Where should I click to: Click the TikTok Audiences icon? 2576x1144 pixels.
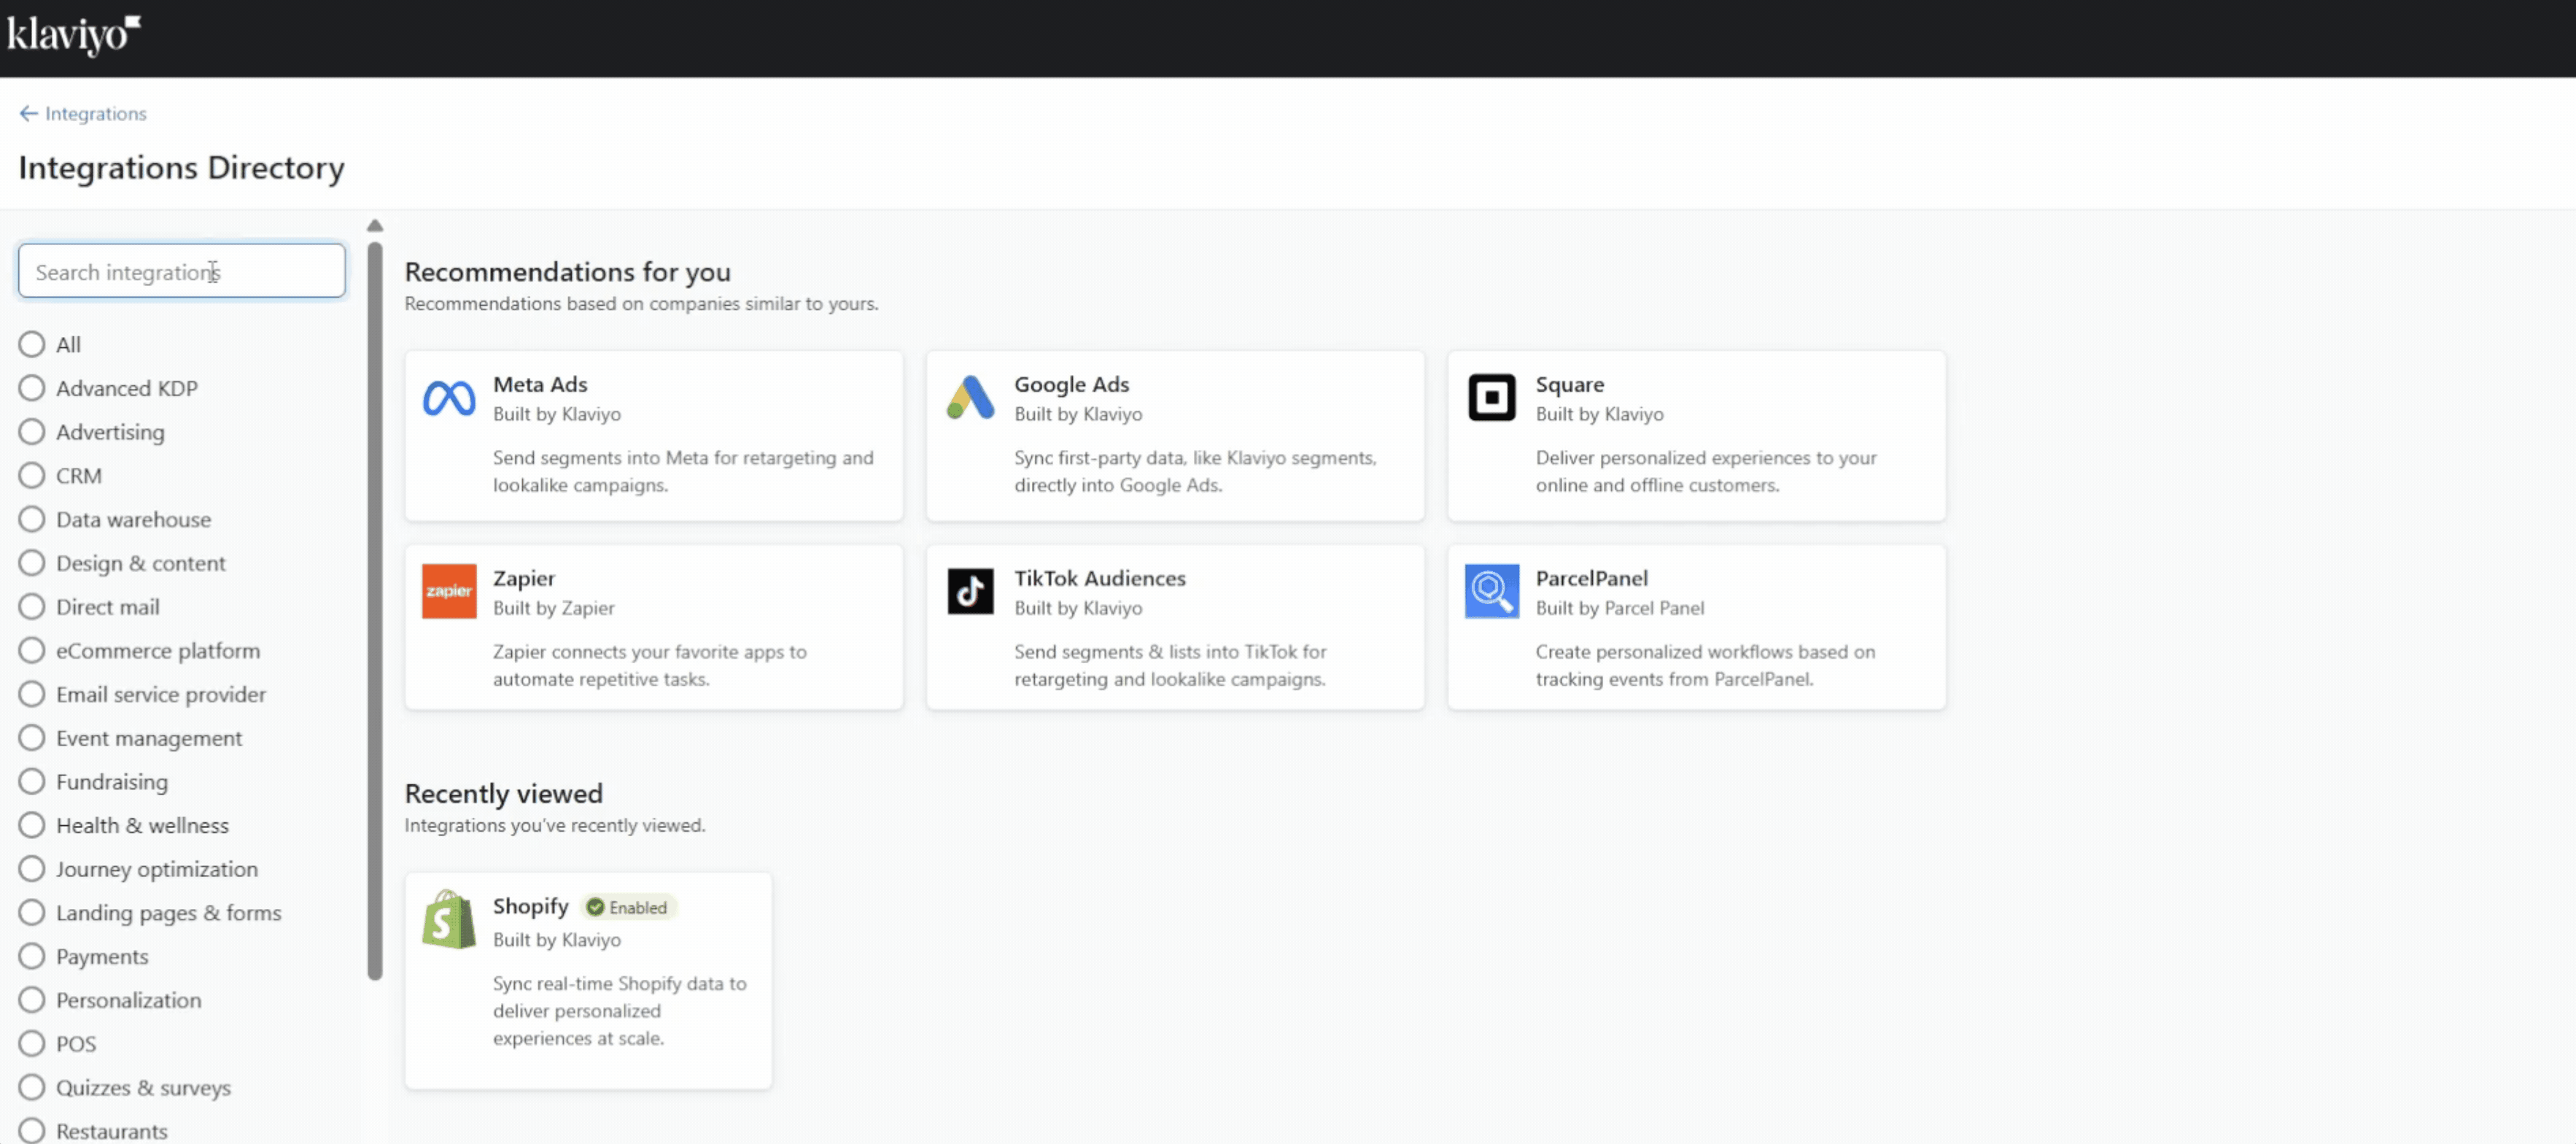[970, 590]
